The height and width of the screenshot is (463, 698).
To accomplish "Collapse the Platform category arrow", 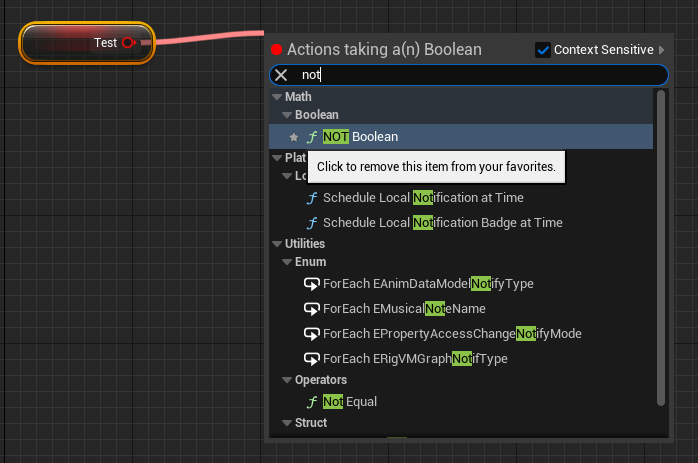I will pyautogui.click(x=277, y=158).
